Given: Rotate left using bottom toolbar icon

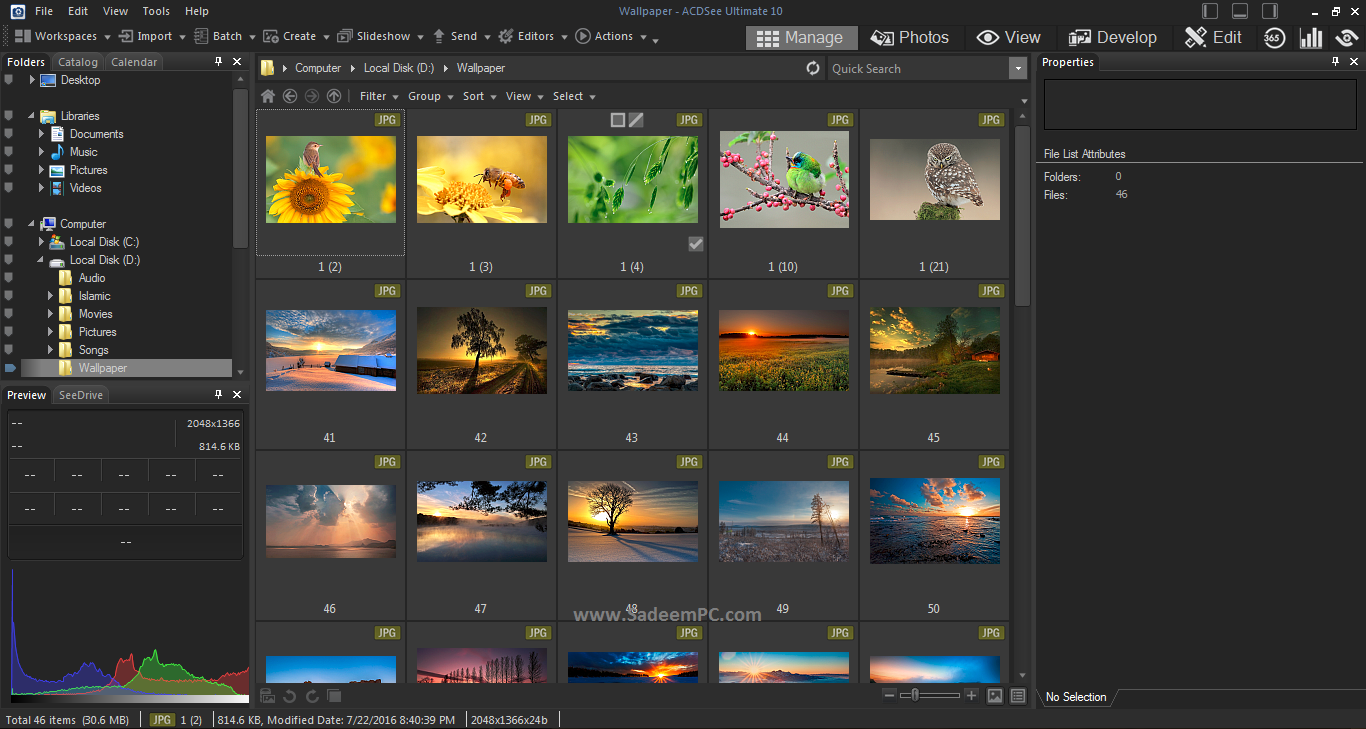Looking at the screenshot, I should (290, 696).
